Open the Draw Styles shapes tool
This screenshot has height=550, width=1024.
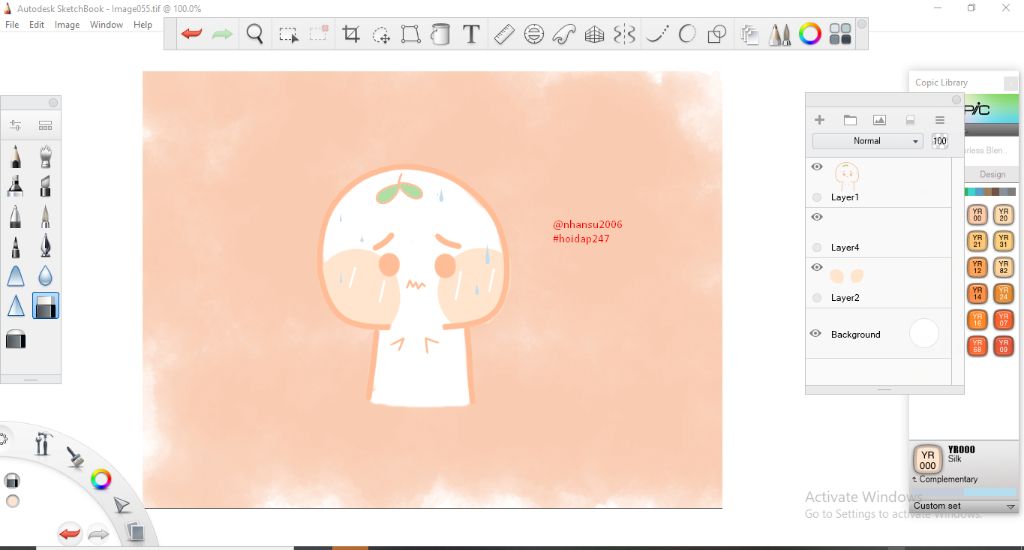[x=716, y=34]
